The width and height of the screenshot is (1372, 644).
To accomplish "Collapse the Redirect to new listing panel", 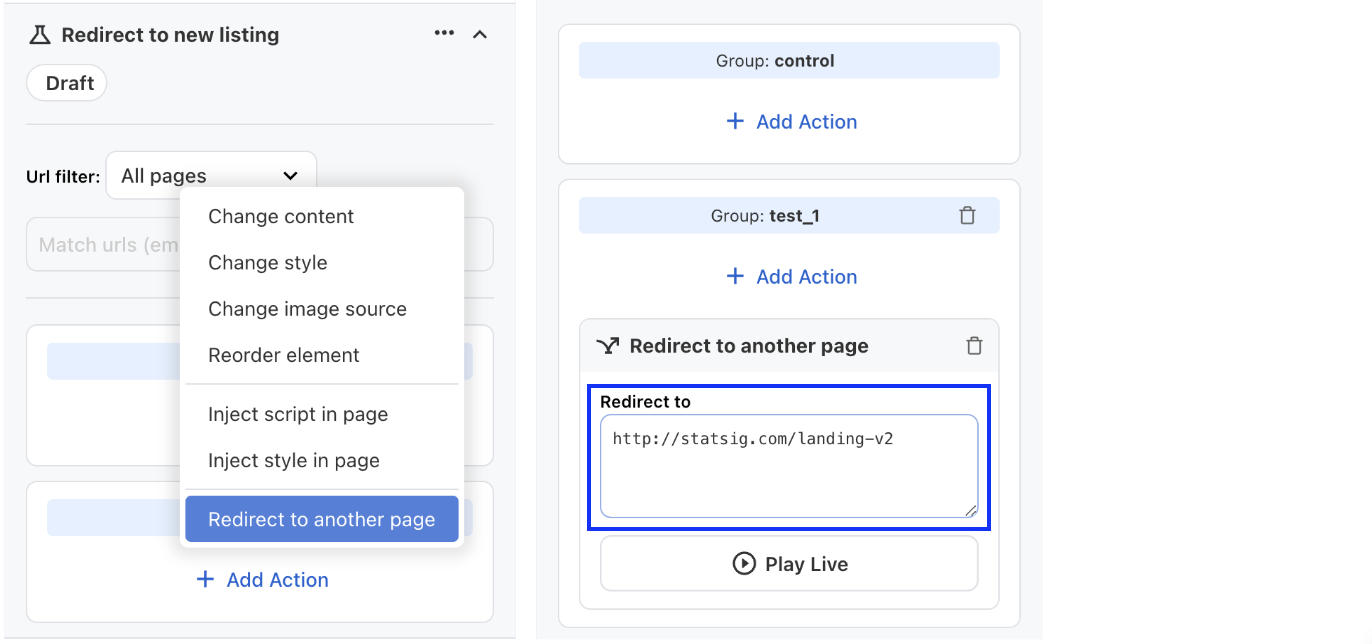I will click(480, 33).
